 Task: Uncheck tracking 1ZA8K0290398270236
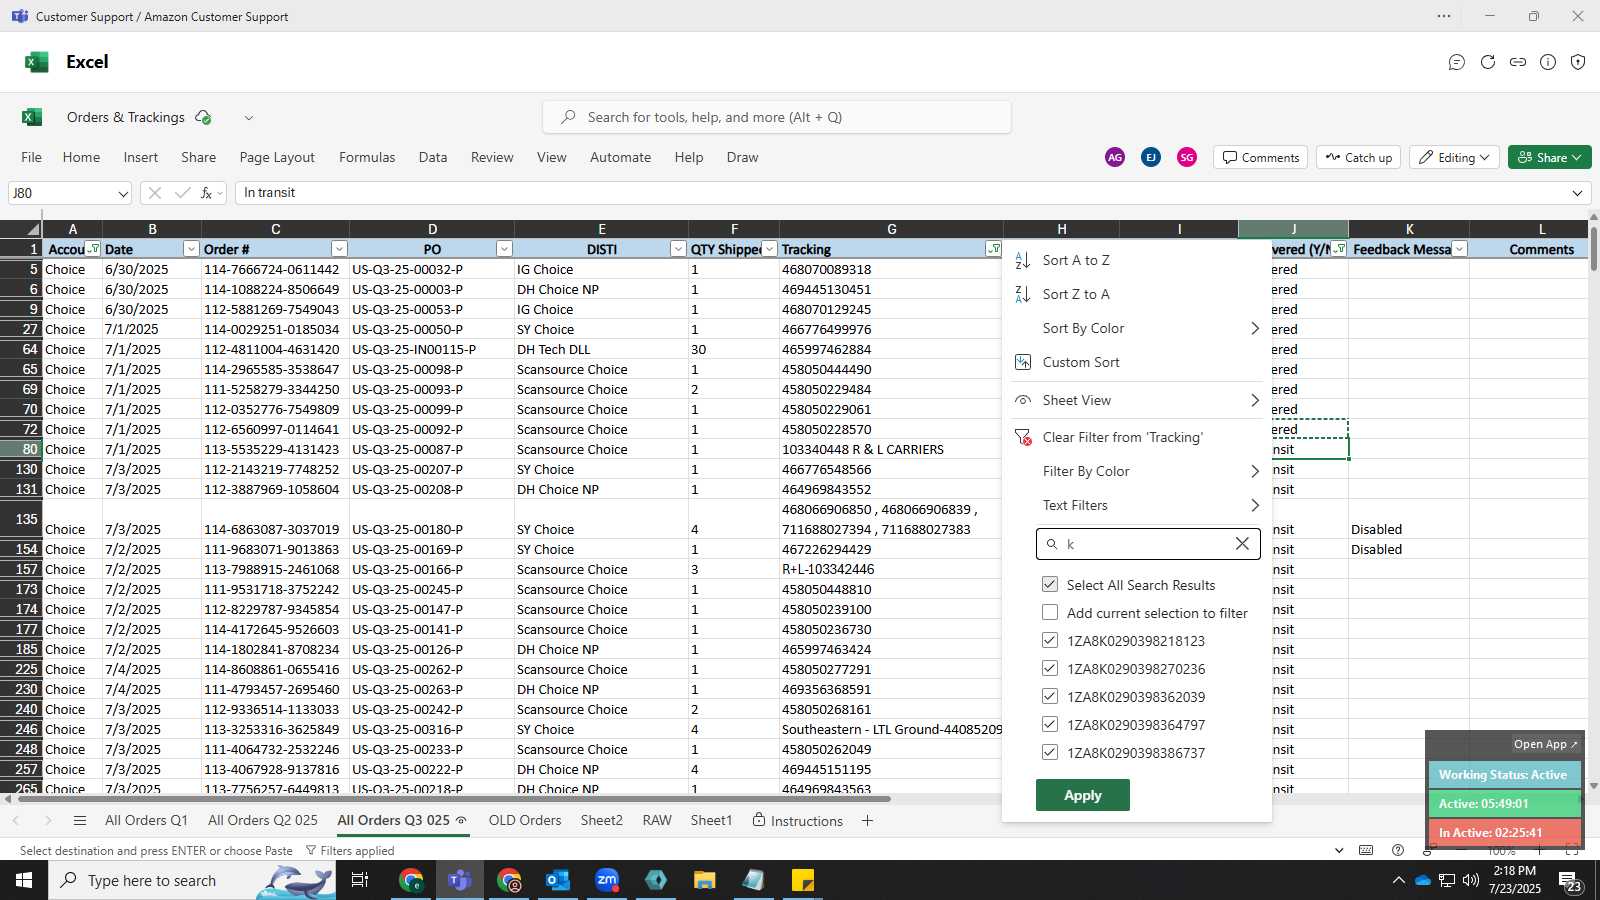click(x=1050, y=668)
